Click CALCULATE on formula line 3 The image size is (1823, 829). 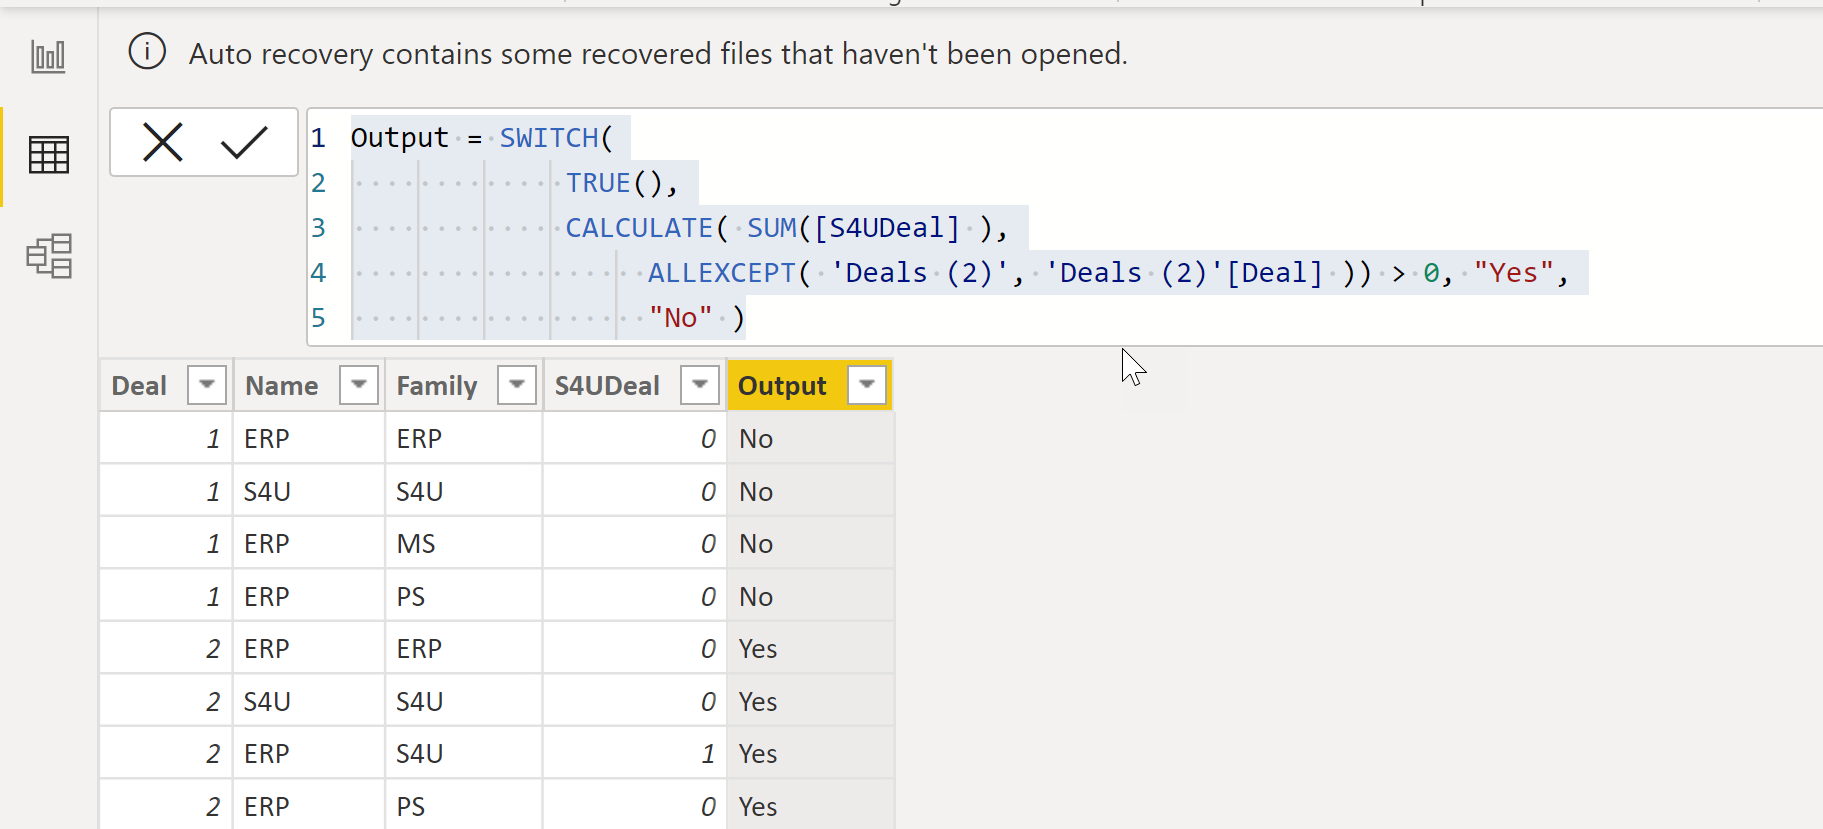639,228
